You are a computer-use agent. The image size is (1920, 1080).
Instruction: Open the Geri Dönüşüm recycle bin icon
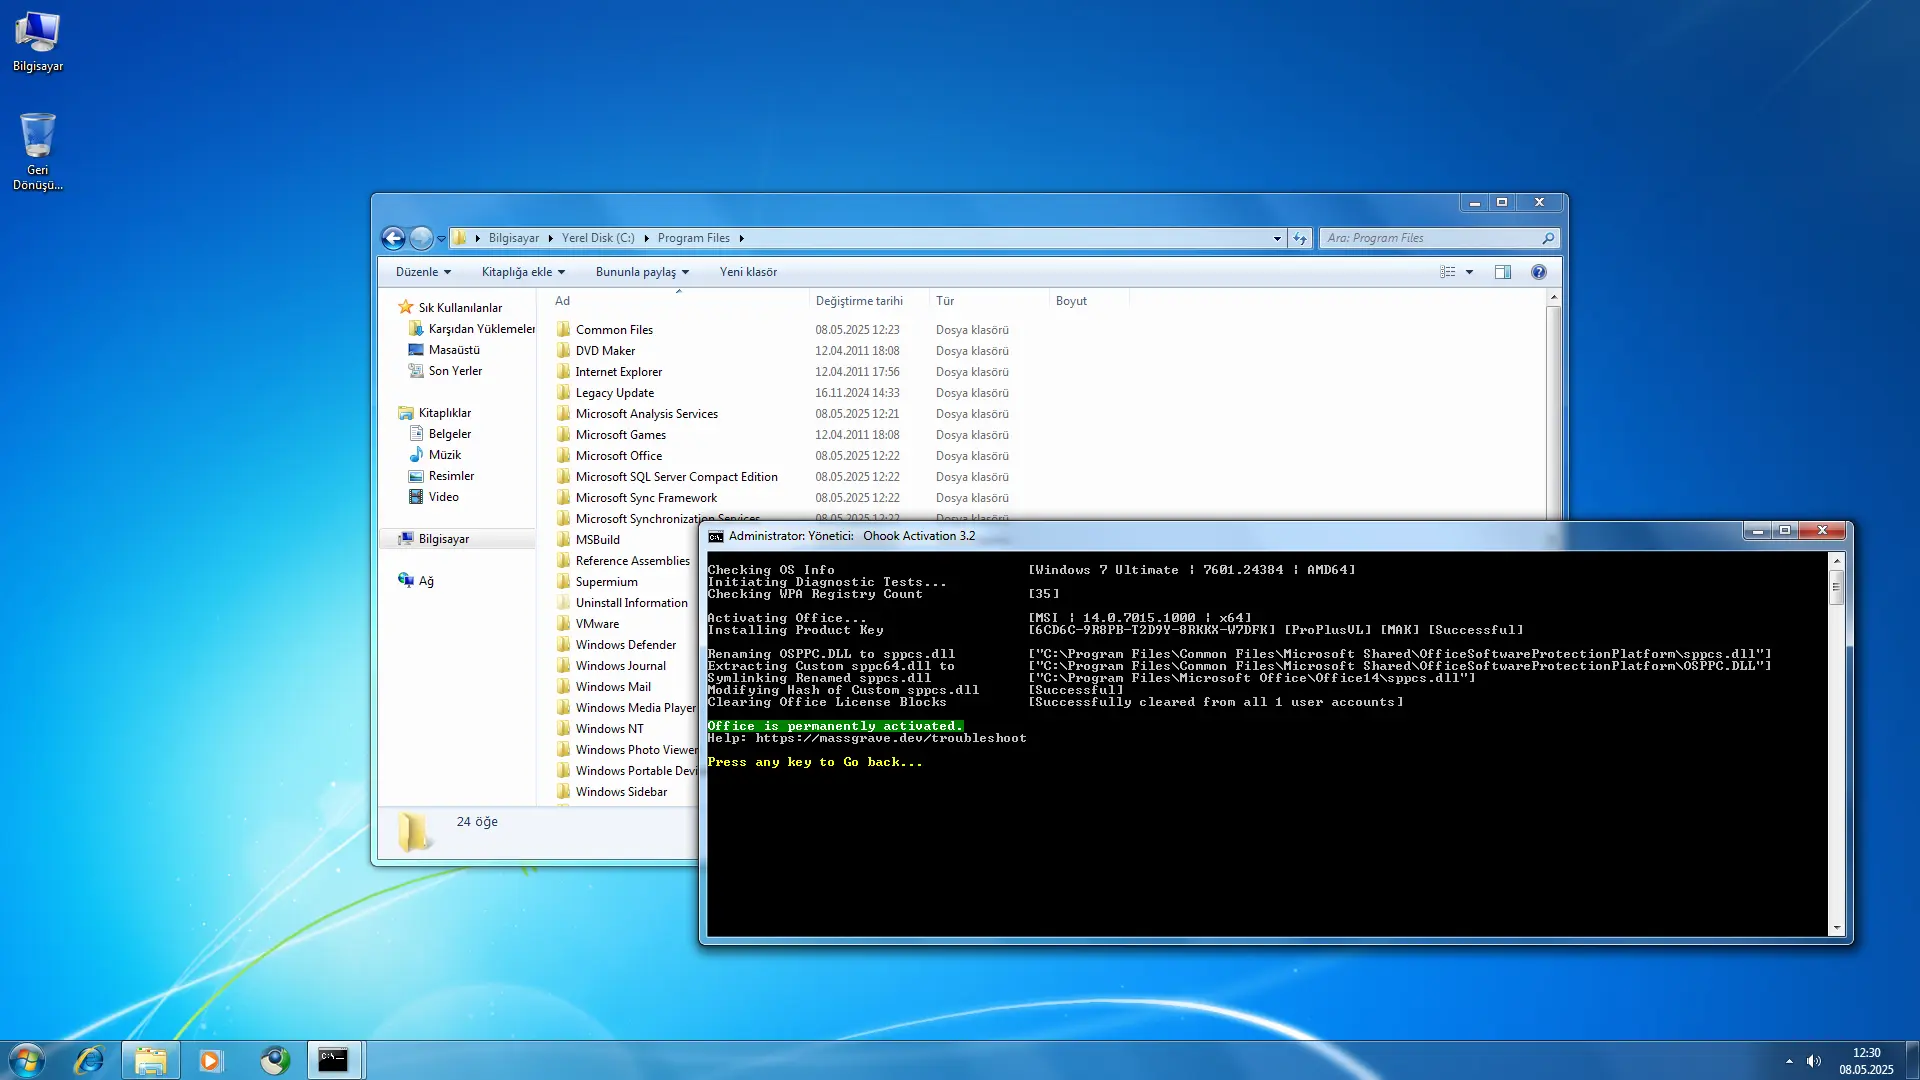point(38,150)
